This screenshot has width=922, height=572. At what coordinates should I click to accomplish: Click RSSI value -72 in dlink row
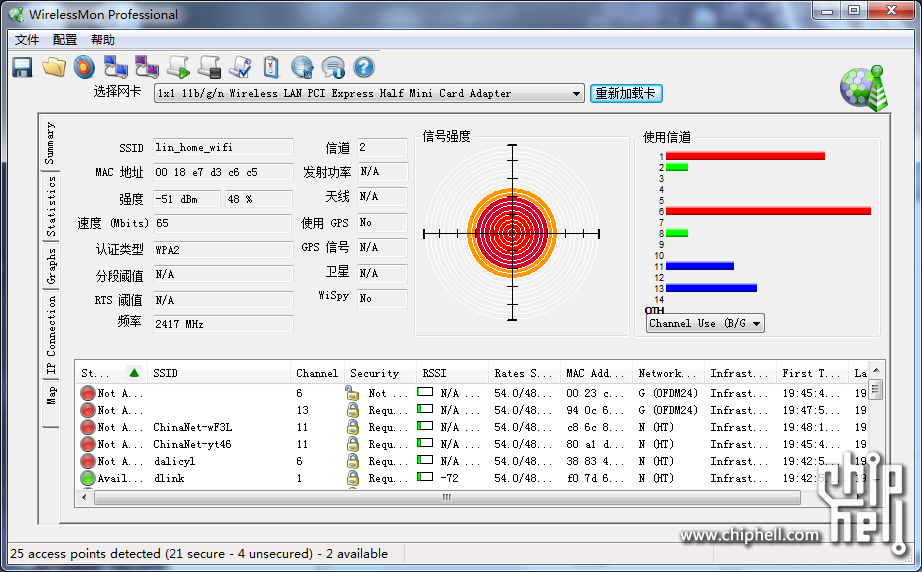tap(449, 478)
